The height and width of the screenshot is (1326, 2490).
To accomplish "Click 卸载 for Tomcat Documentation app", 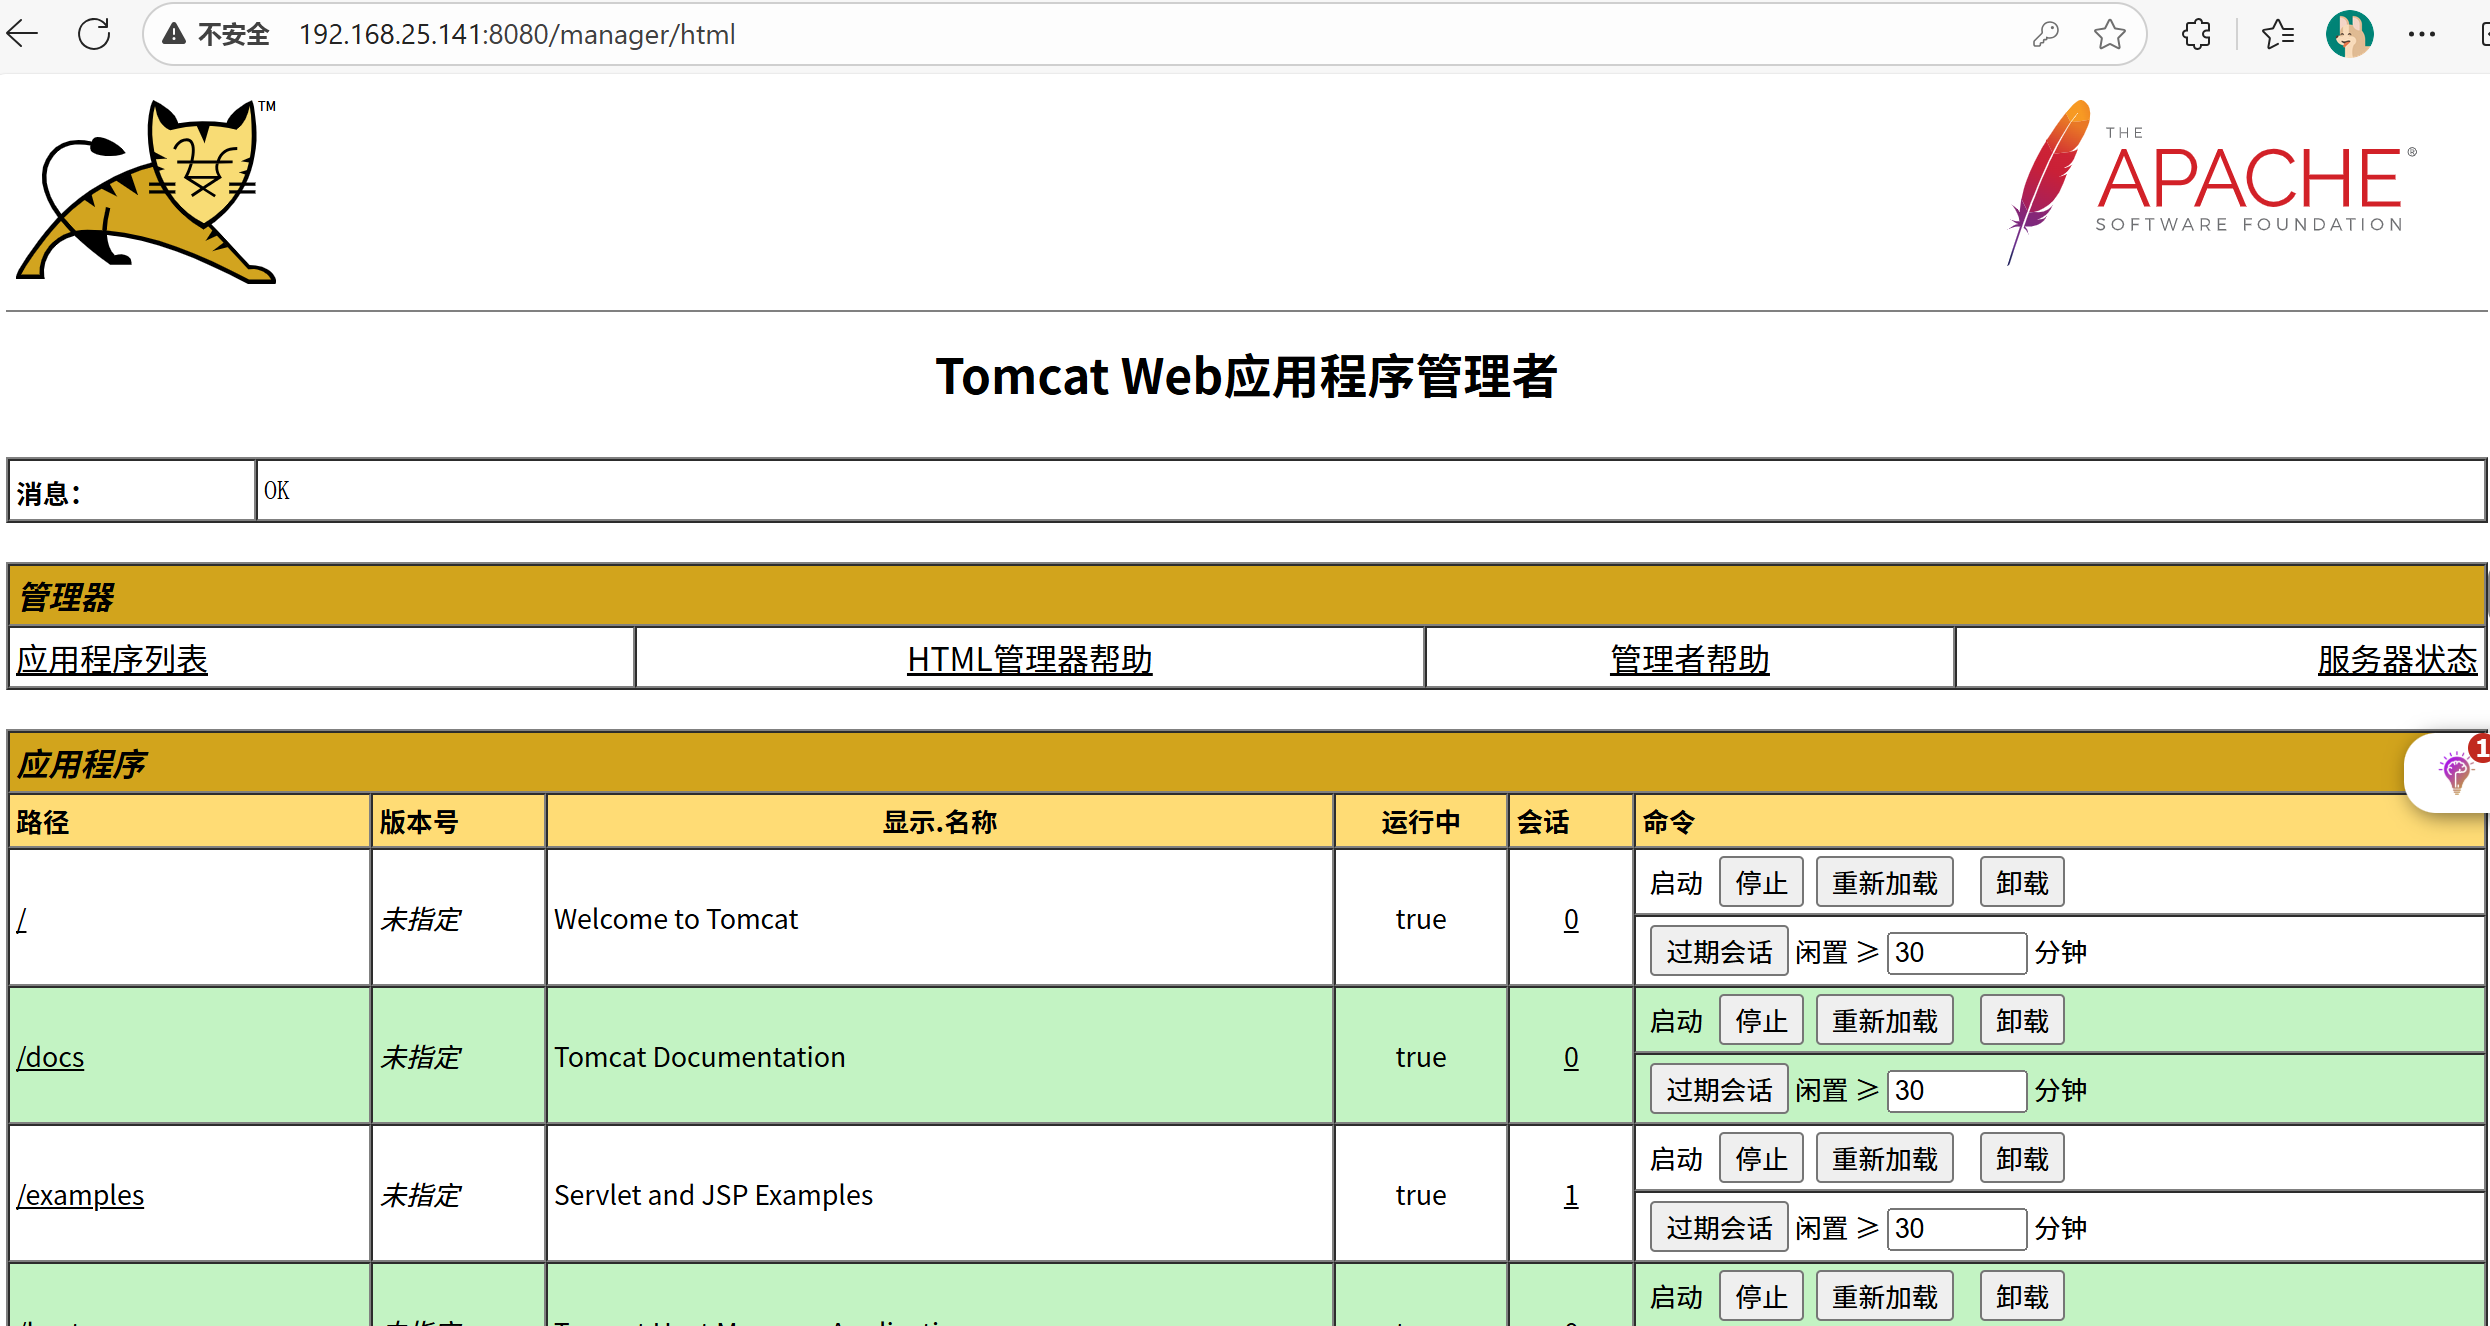I will point(2022,1021).
